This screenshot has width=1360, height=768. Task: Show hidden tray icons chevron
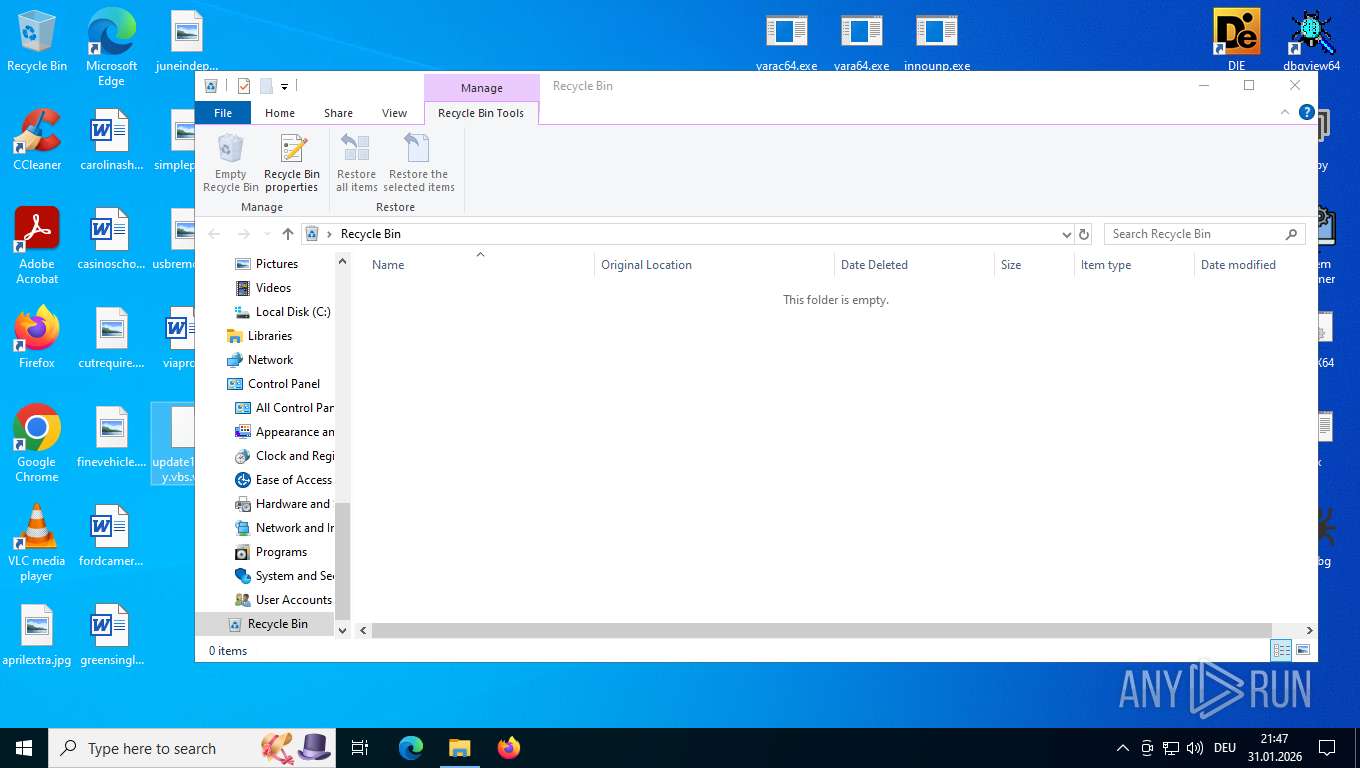coord(1123,748)
